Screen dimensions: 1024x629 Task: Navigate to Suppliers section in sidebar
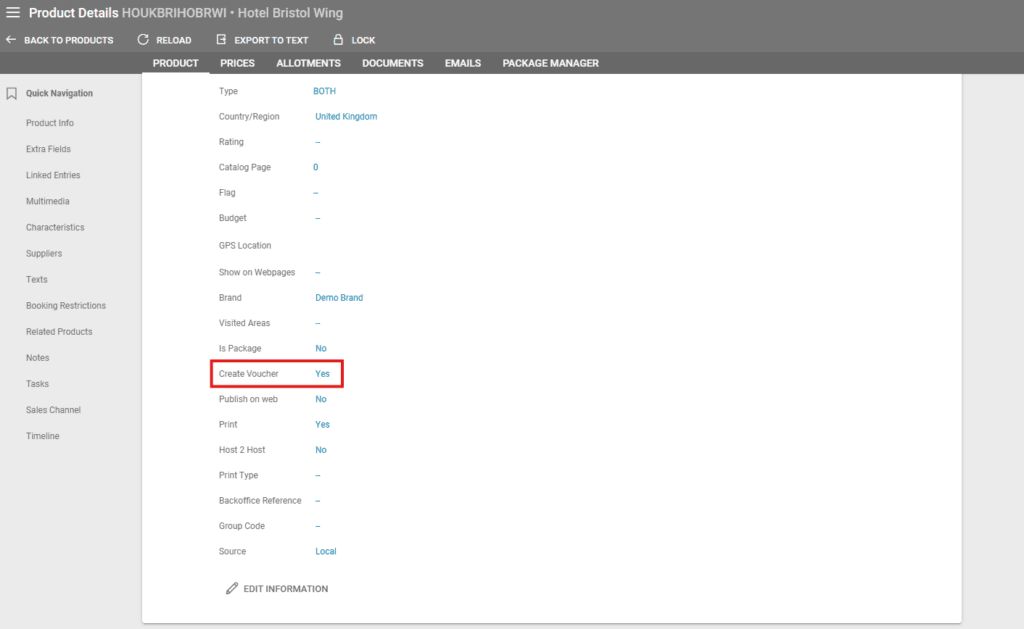[44, 254]
